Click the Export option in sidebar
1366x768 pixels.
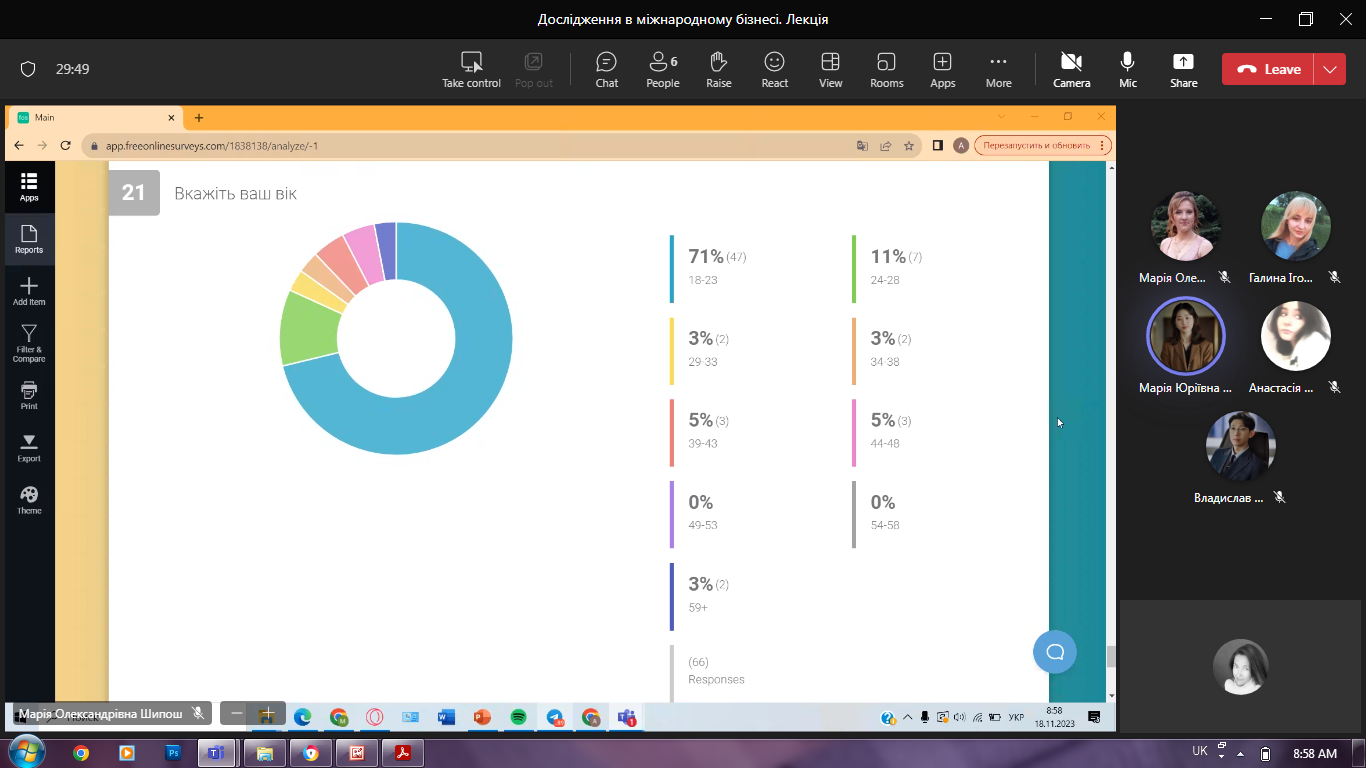[x=29, y=448]
